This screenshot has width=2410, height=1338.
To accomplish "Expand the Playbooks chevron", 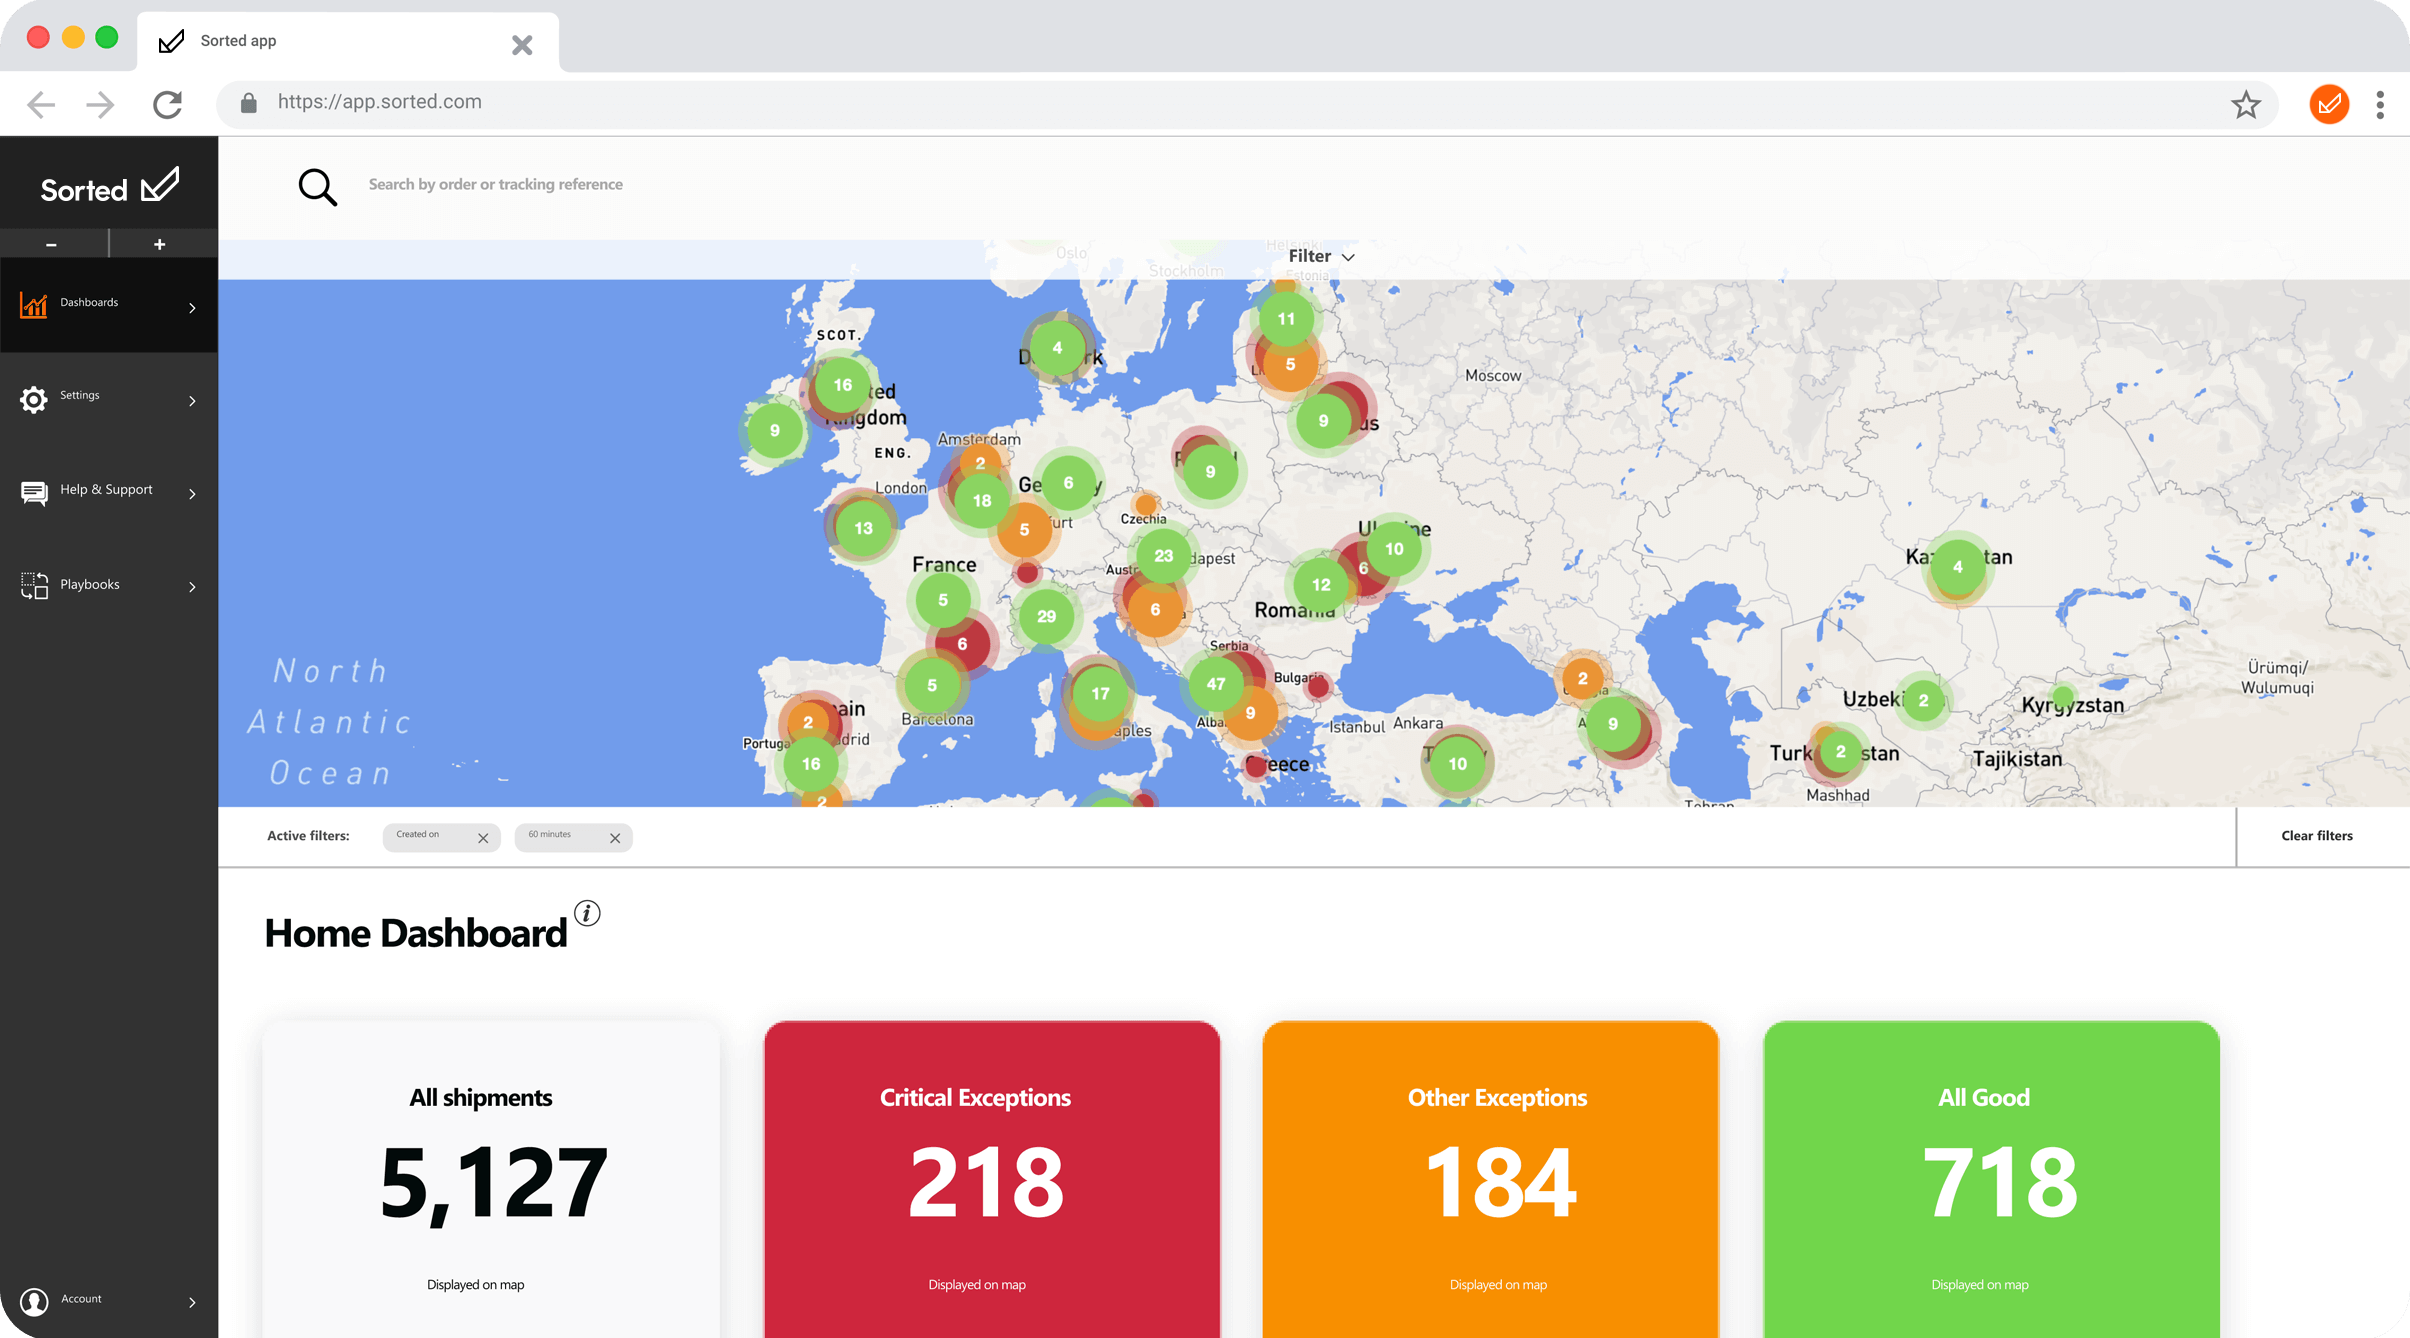I will click(x=192, y=587).
